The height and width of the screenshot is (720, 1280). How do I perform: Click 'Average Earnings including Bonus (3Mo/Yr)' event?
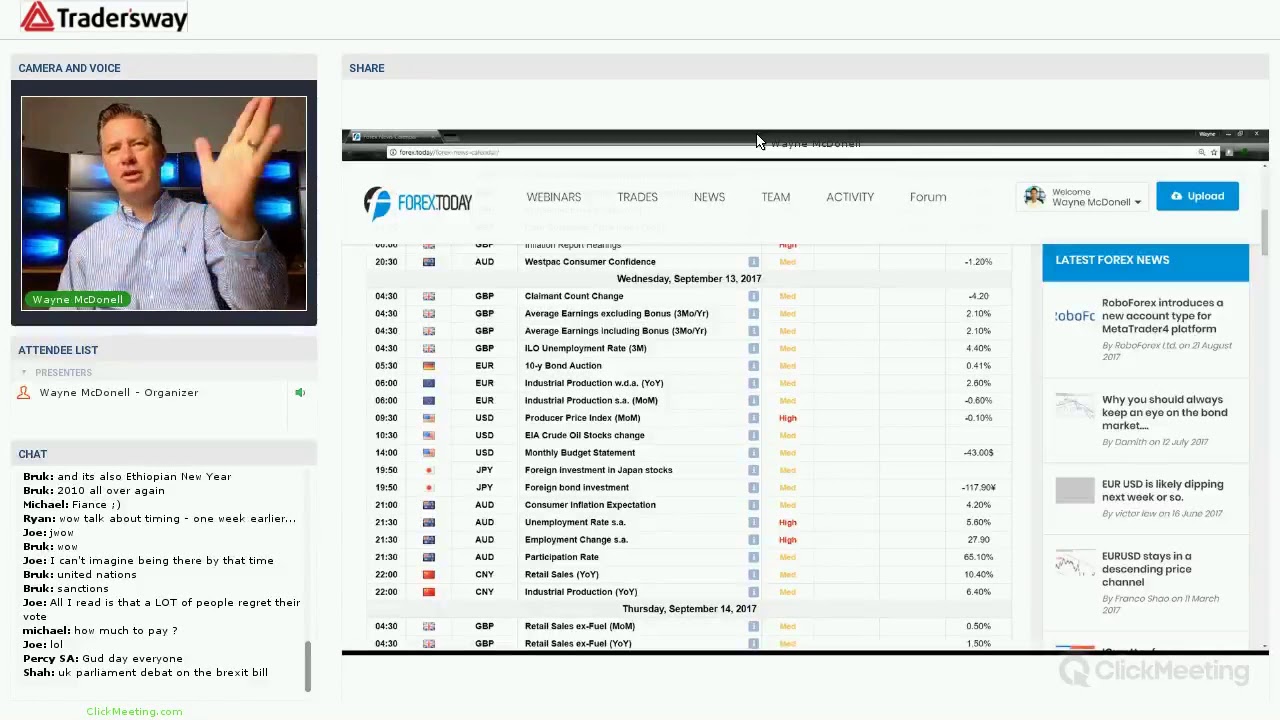(616, 331)
